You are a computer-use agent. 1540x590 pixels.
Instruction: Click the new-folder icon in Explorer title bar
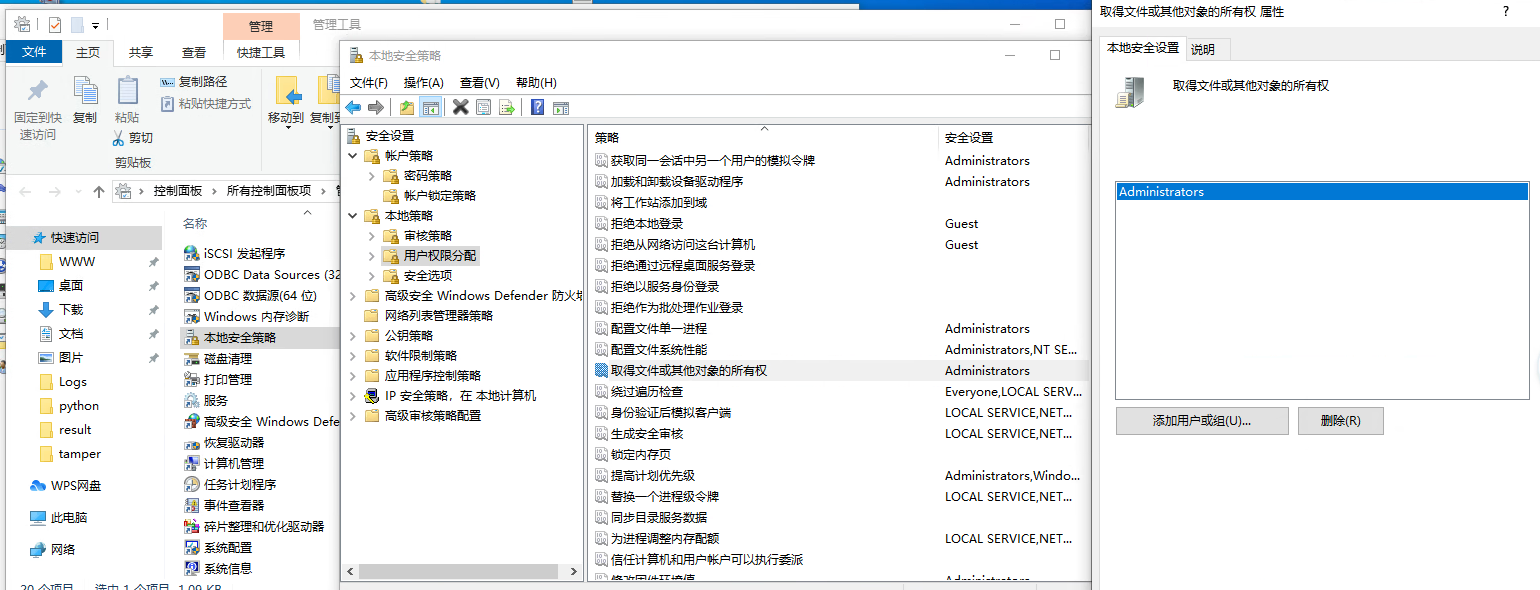(76, 25)
